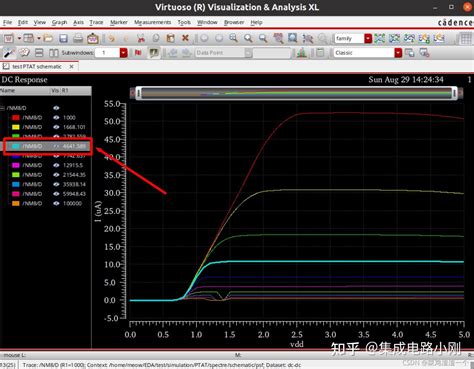474x369 pixels.
Task: Click the cloud annotation icon in second toolbar
Action: (x=24, y=53)
